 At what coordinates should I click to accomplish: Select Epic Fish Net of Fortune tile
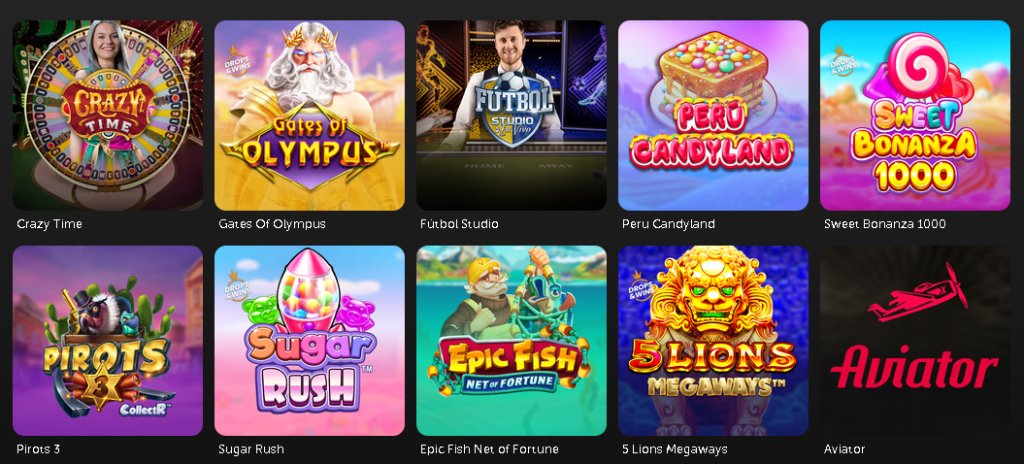511,340
